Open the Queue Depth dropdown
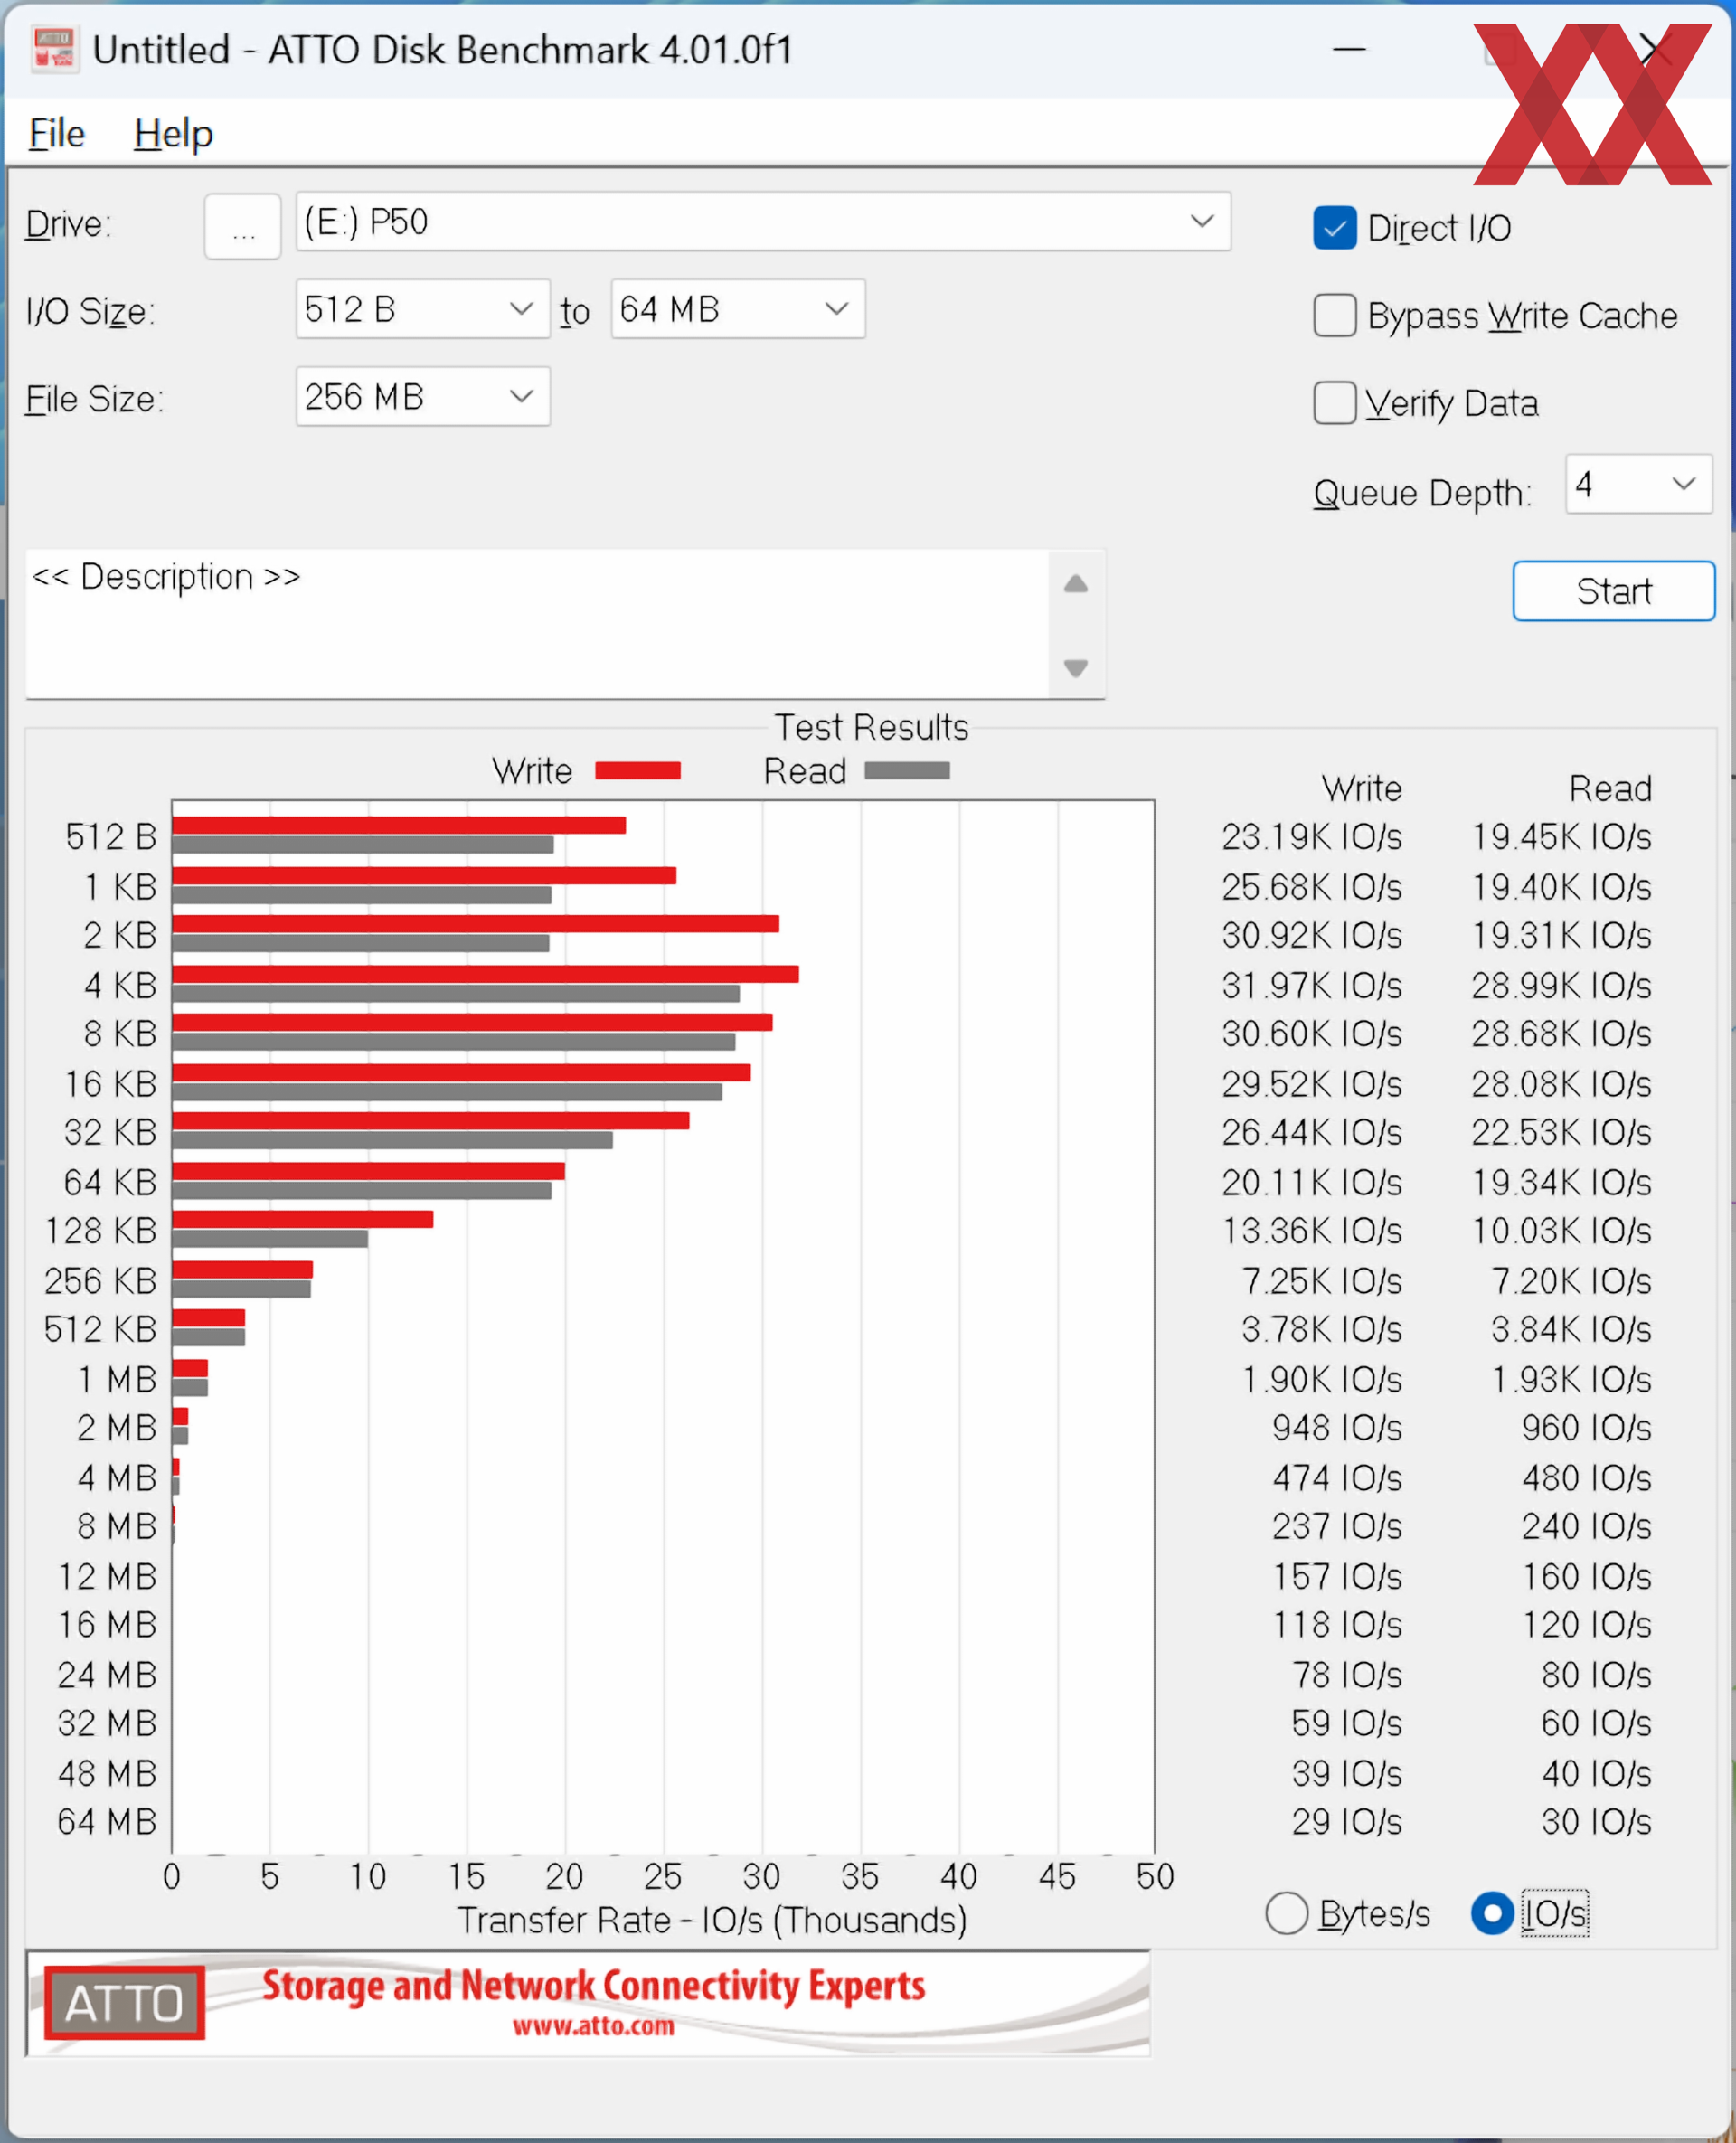Image resolution: width=1736 pixels, height=2143 pixels. pos(1639,484)
